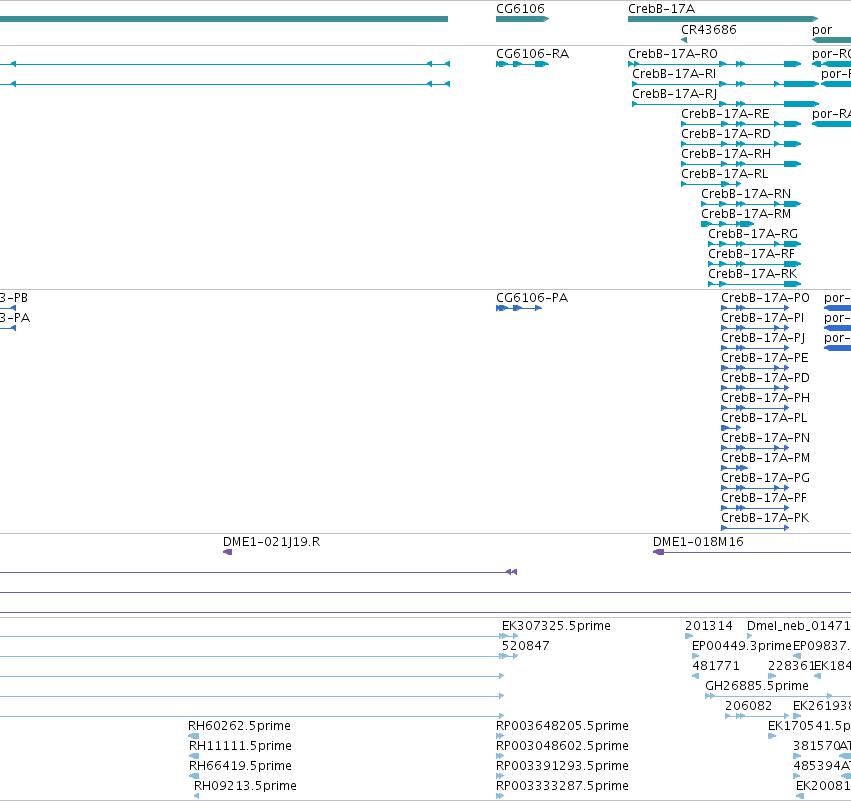
Task: Select transcript CrebB-17A-RD
Action: coord(726,134)
